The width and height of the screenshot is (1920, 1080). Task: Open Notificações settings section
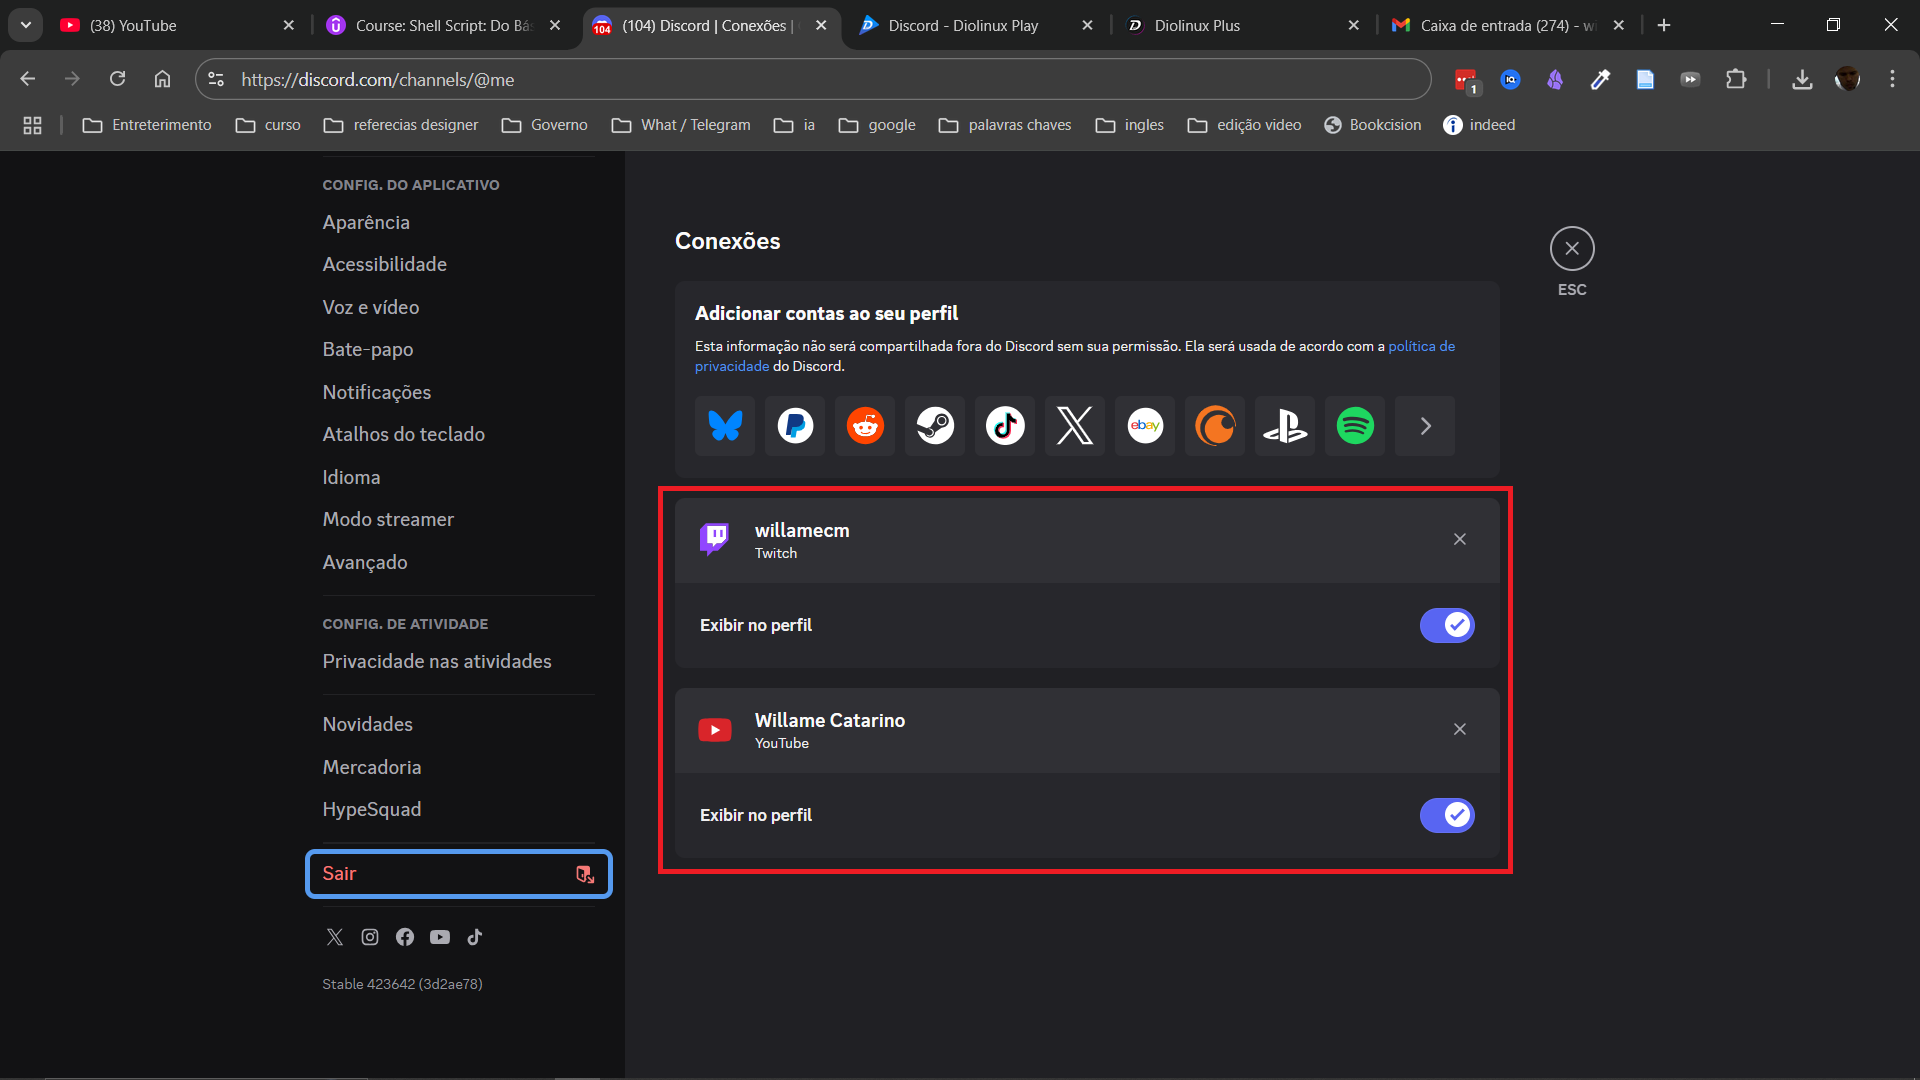click(x=376, y=392)
